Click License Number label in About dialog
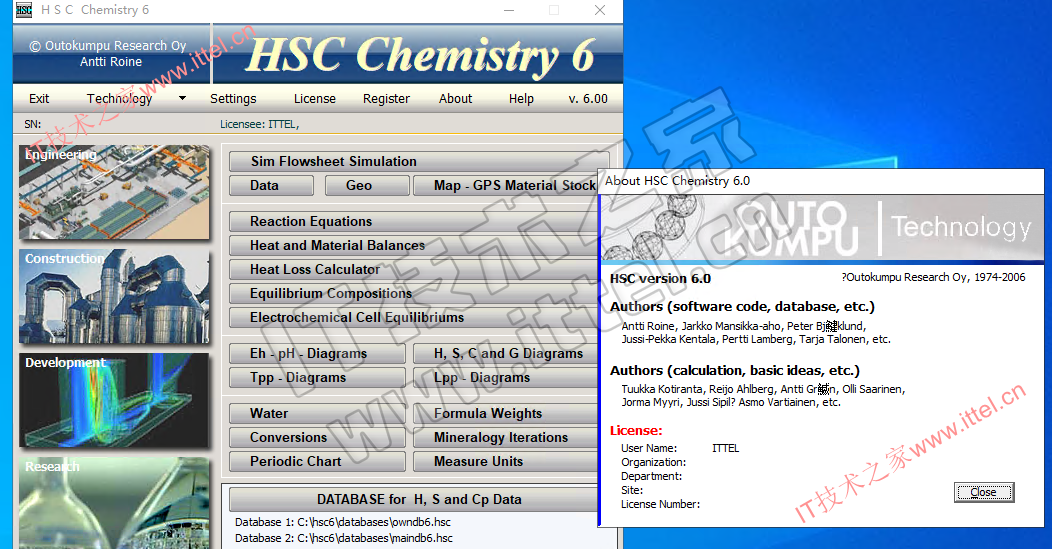 (660, 505)
